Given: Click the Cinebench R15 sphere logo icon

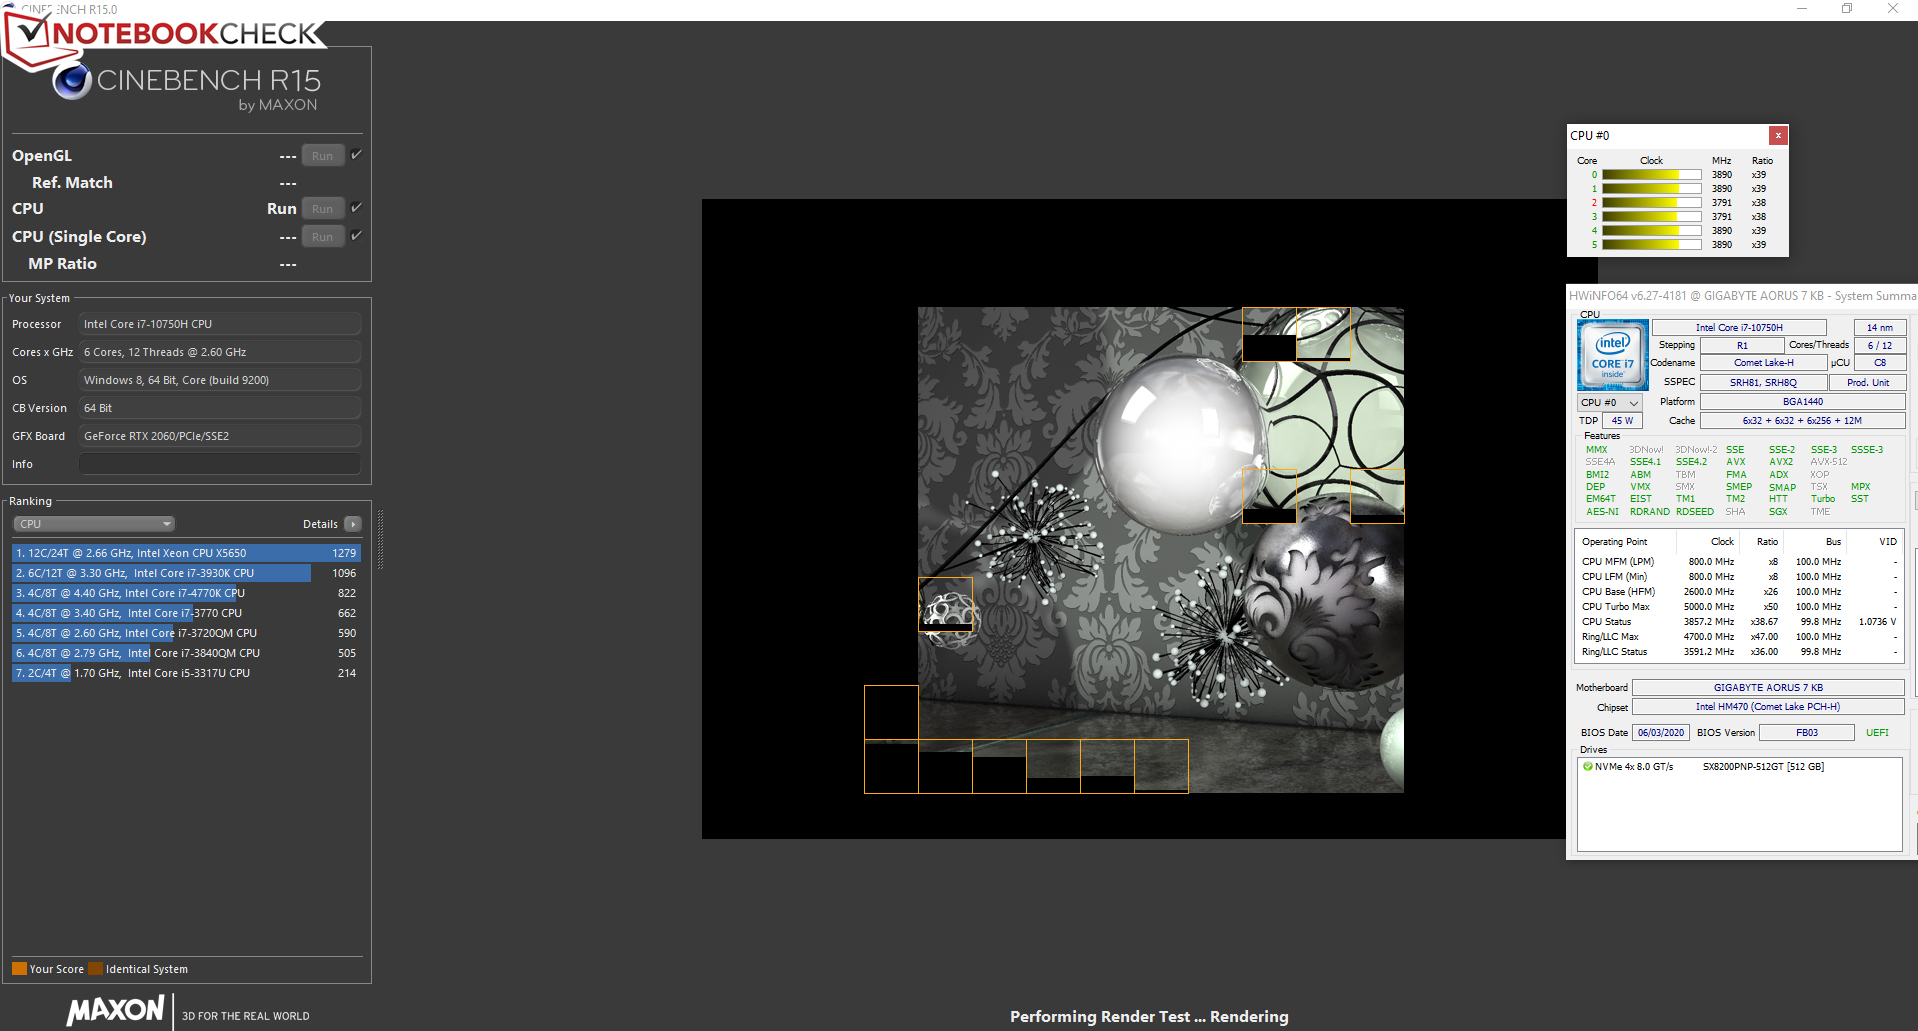Looking at the screenshot, I should [x=72, y=81].
